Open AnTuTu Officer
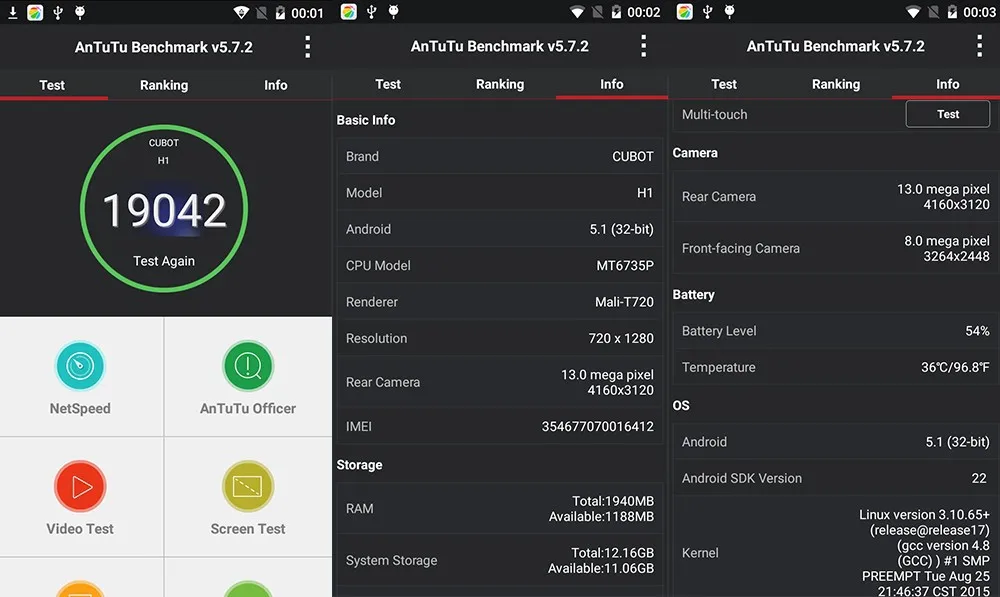 pyautogui.click(x=248, y=378)
